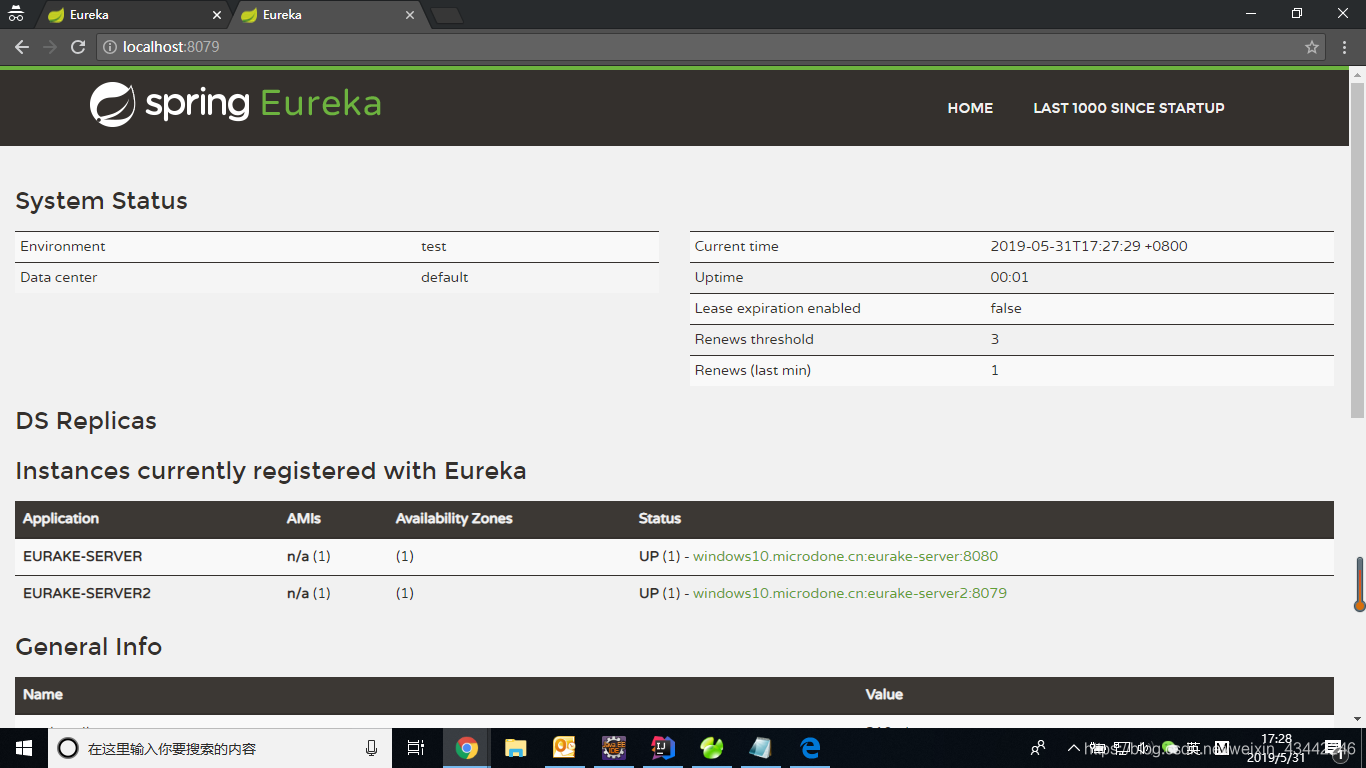This screenshot has width=1366, height=768.
Task: Go forward in browser history
Action: pos(50,47)
